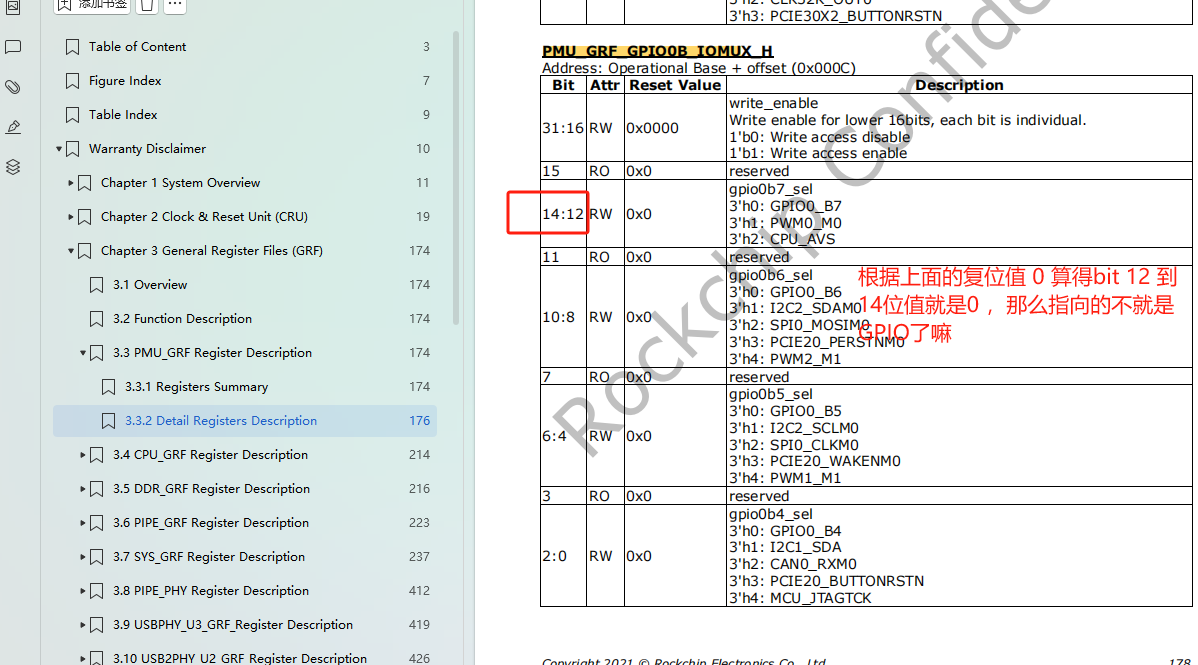Expand 3.5 DDR_GRF Register Description
The image size is (1198, 665).
point(83,488)
